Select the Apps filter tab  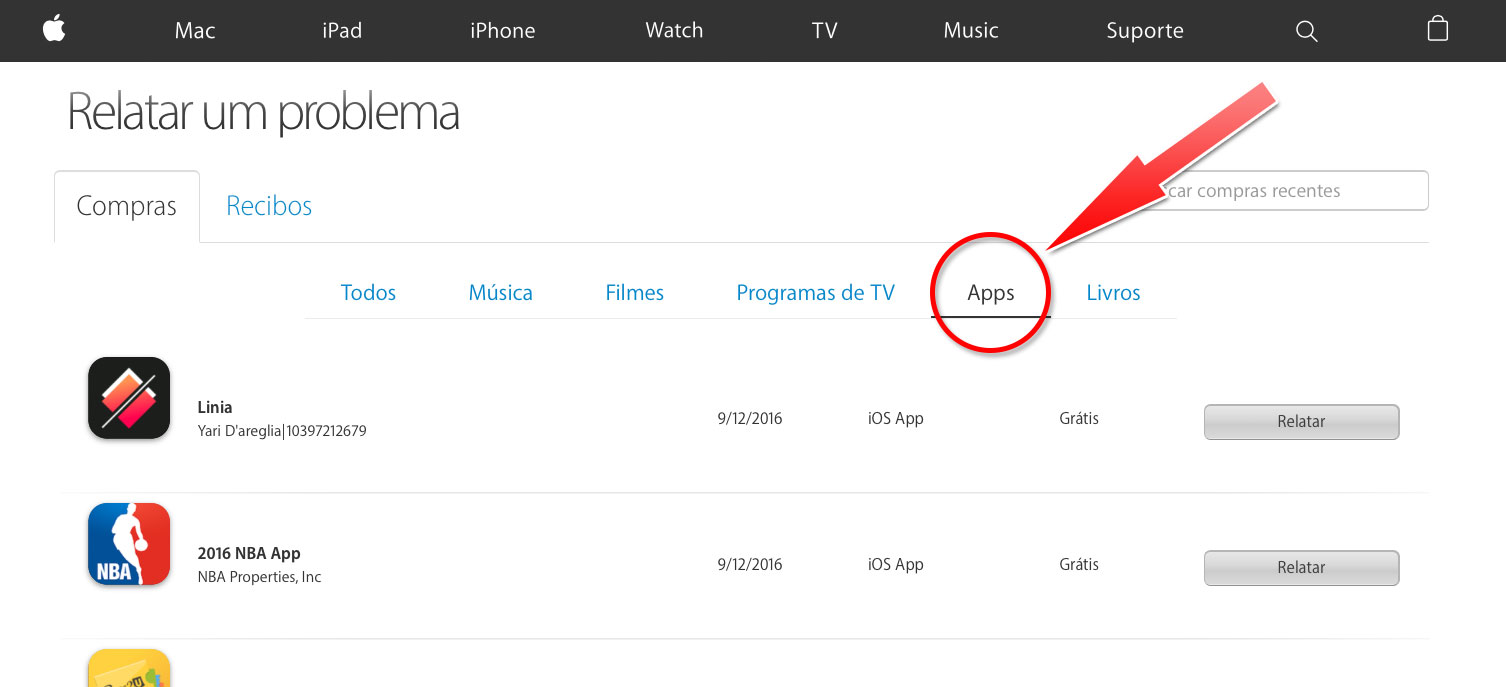point(991,293)
